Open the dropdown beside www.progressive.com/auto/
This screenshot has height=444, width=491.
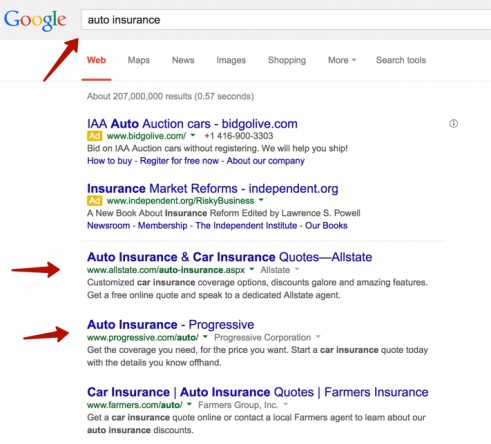click(x=205, y=336)
